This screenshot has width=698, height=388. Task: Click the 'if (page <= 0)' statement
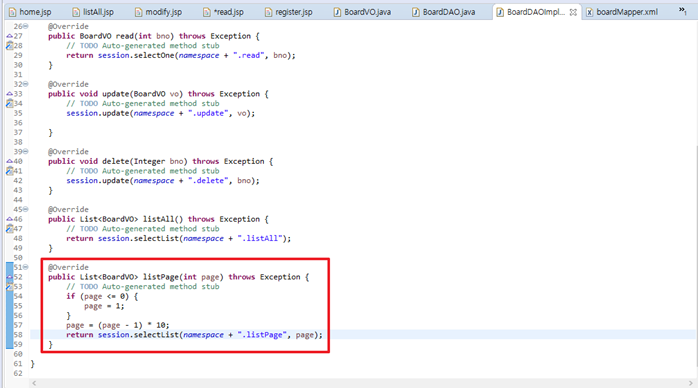coord(102,296)
